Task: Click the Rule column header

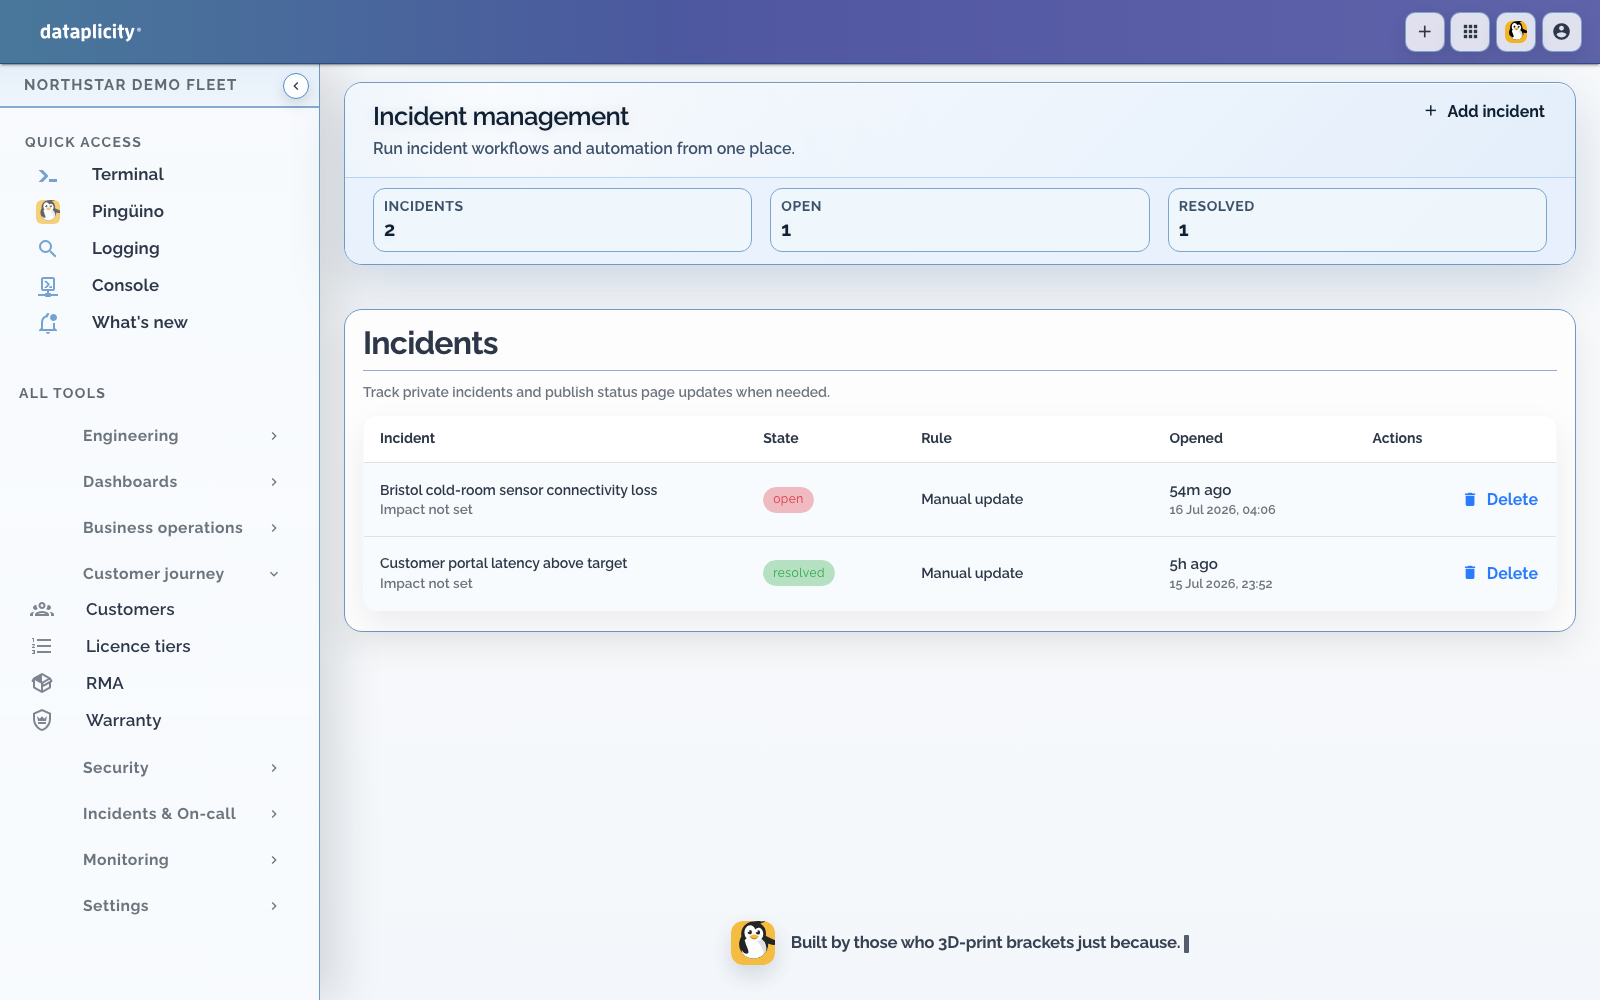Action: pos(936,438)
